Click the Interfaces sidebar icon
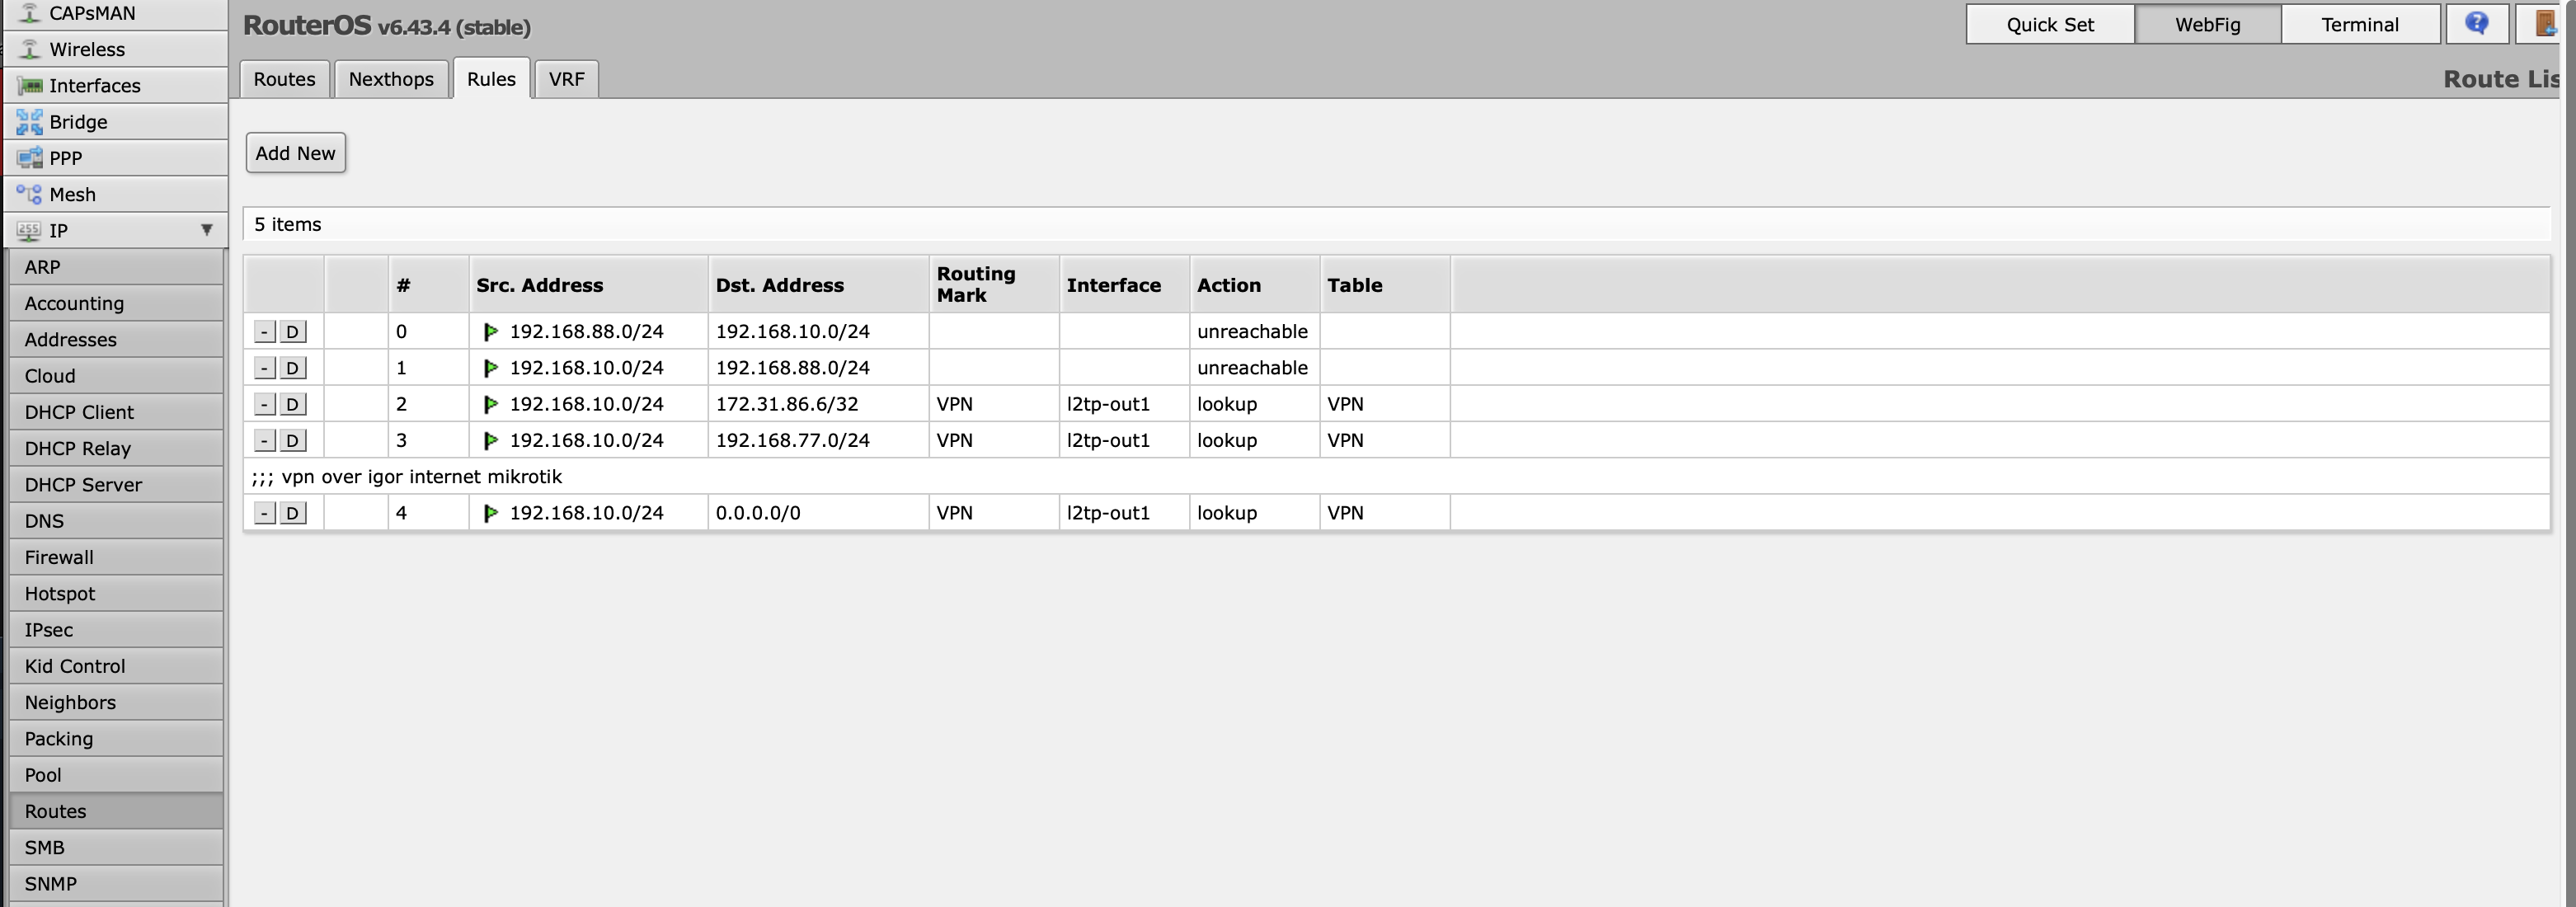 pyautogui.click(x=30, y=86)
